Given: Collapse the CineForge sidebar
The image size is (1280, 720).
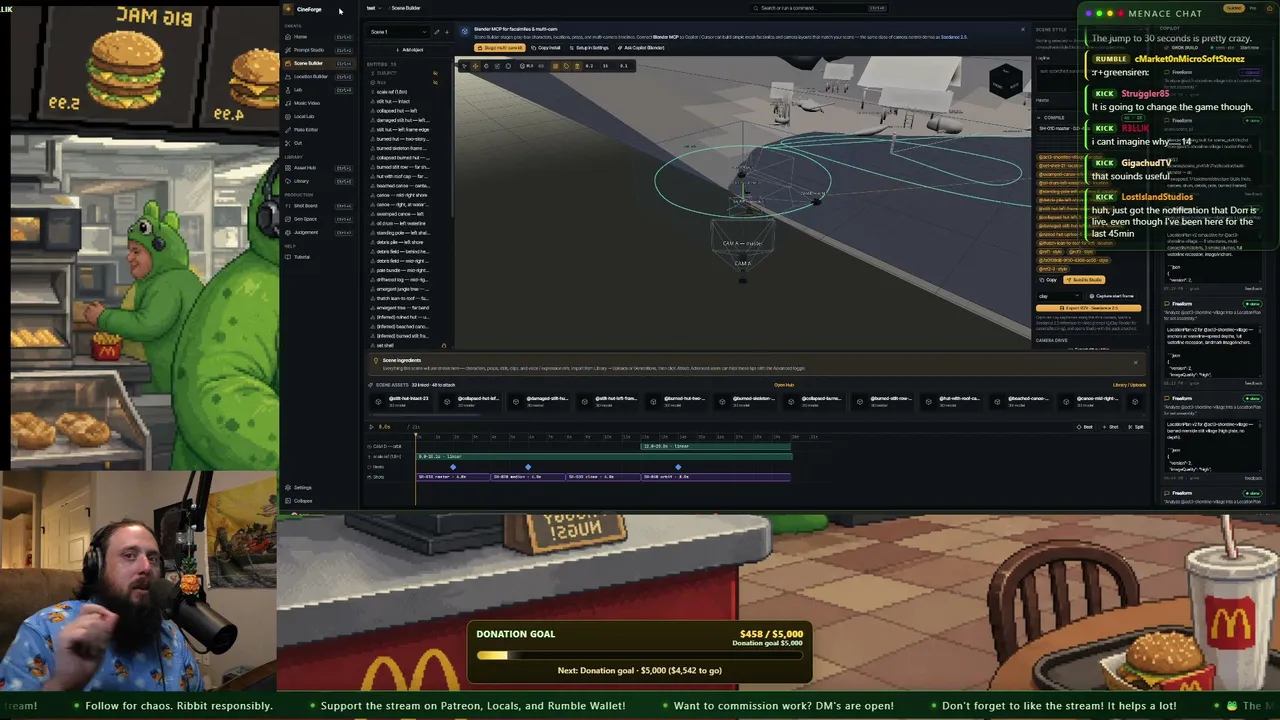Looking at the screenshot, I should point(298,501).
